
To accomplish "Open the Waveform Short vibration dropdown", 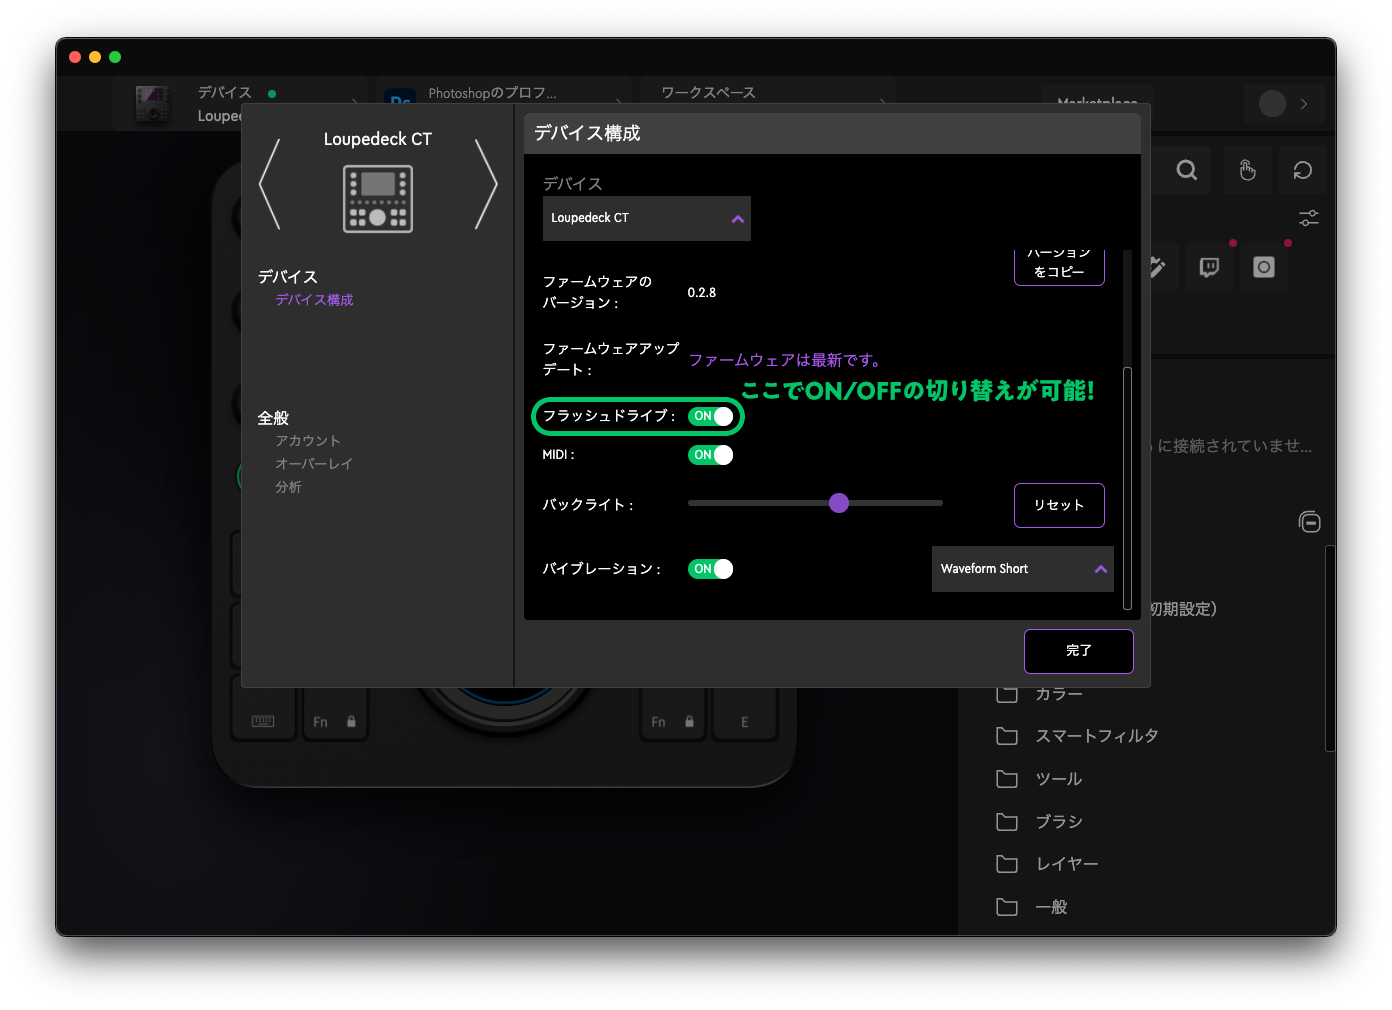I will click(1022, 569).
